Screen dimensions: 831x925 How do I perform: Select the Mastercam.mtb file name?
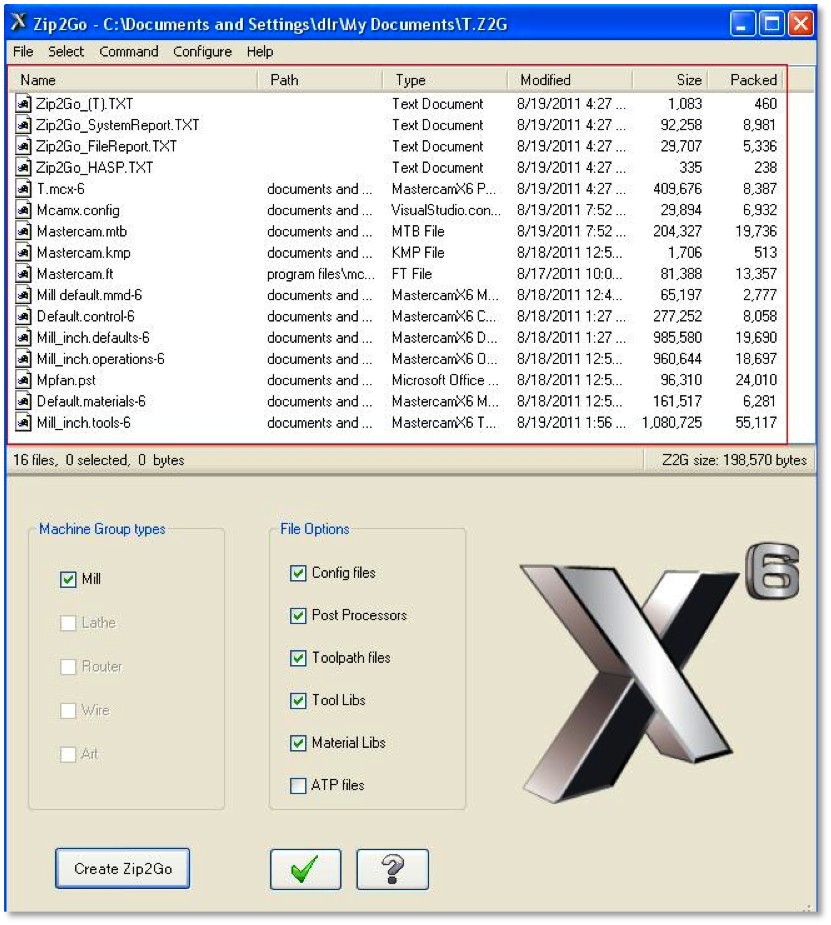pyautogui.click(x=82, y=231)
